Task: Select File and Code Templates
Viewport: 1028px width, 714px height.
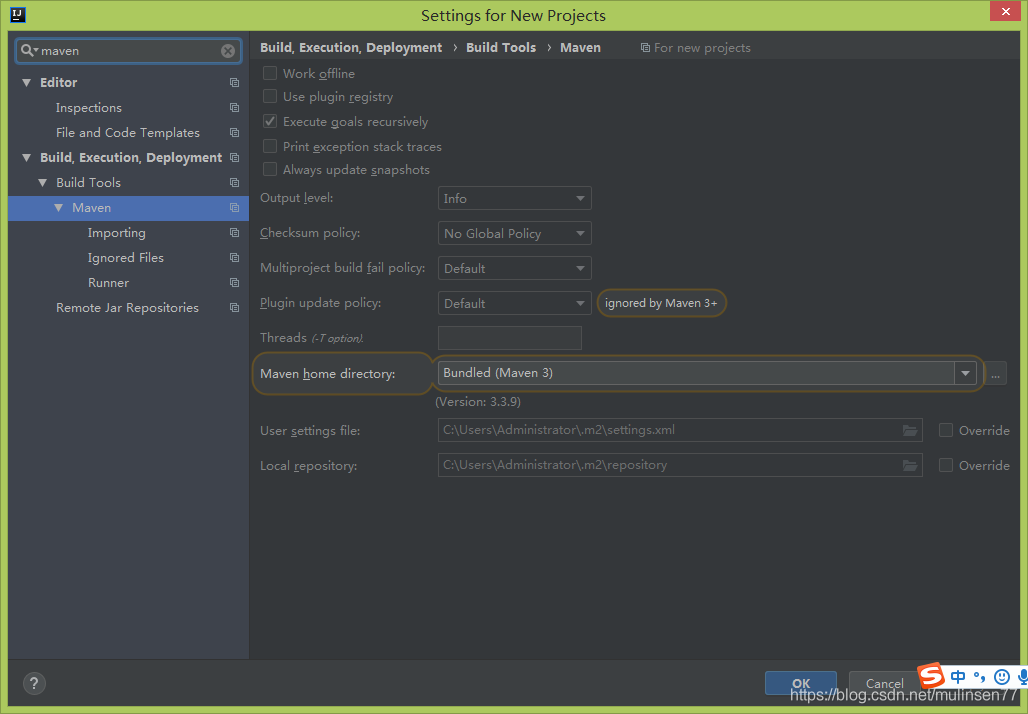Action: pos(128,132)
